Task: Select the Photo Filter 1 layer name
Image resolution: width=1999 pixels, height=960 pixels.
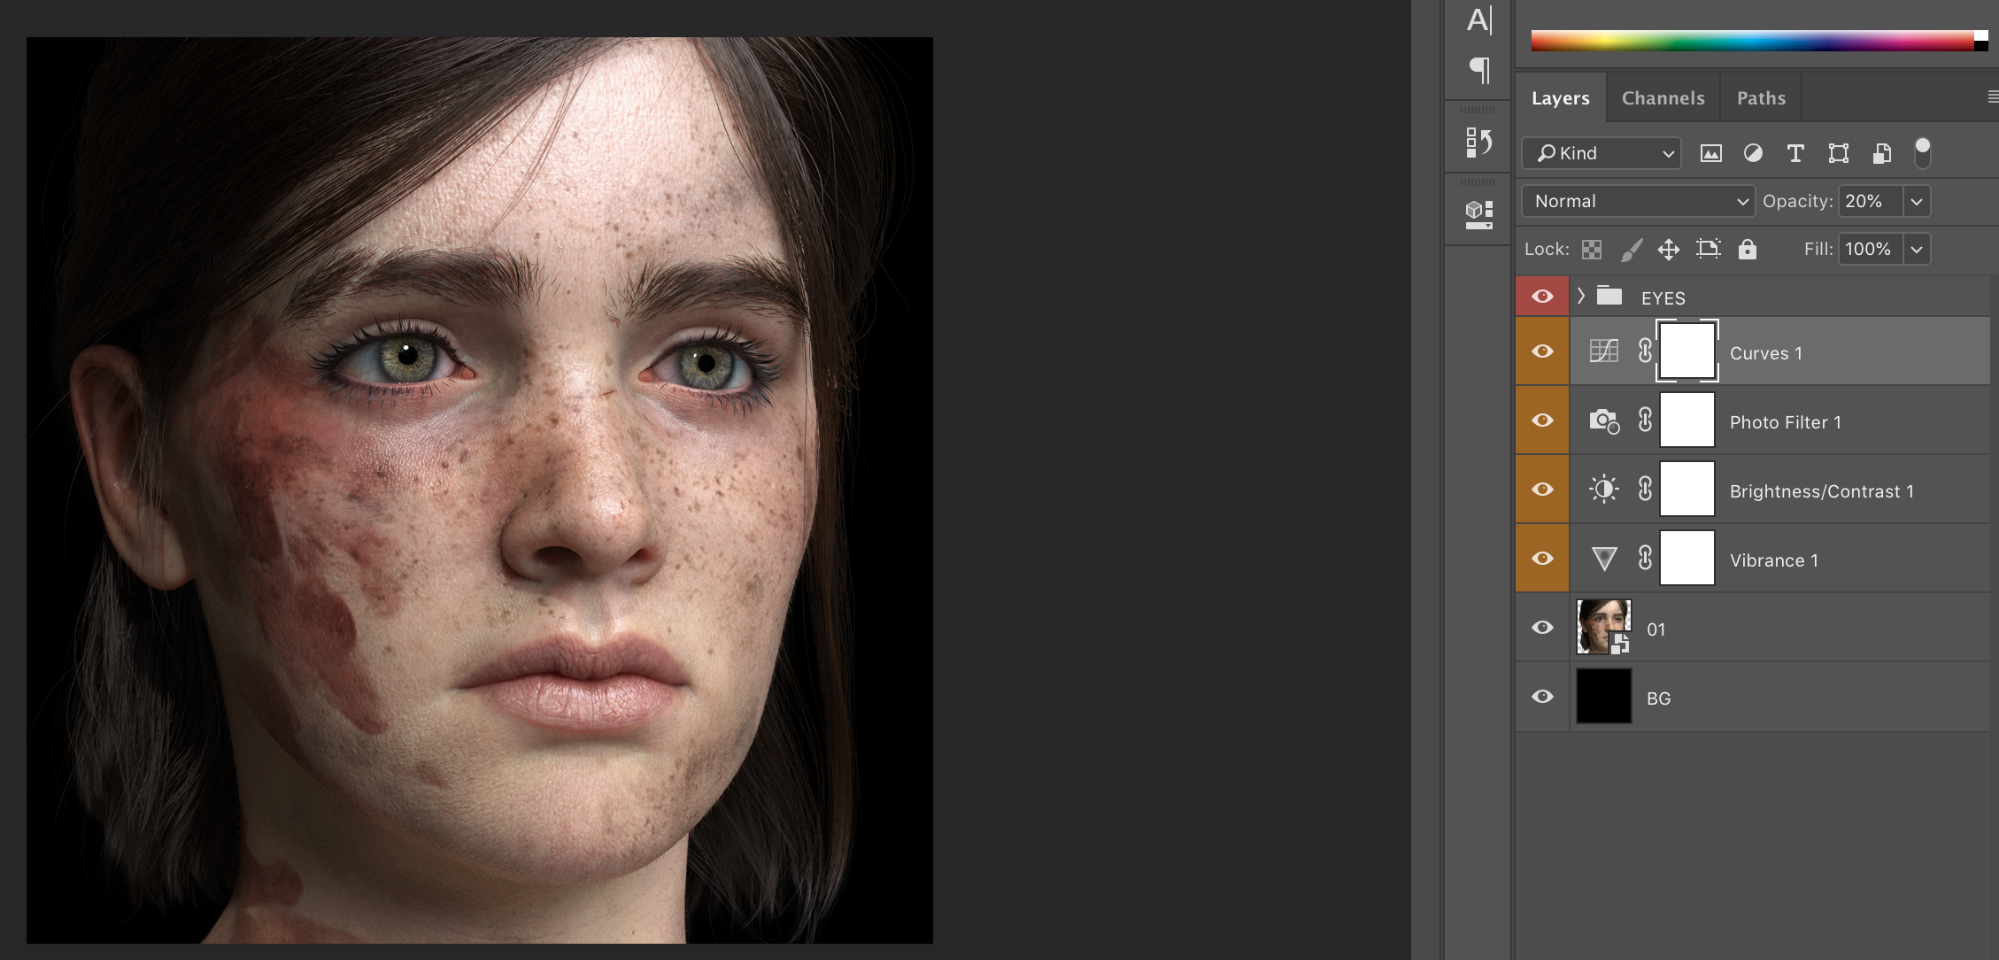Action: pyautogui.click(x=1785, y=422)
